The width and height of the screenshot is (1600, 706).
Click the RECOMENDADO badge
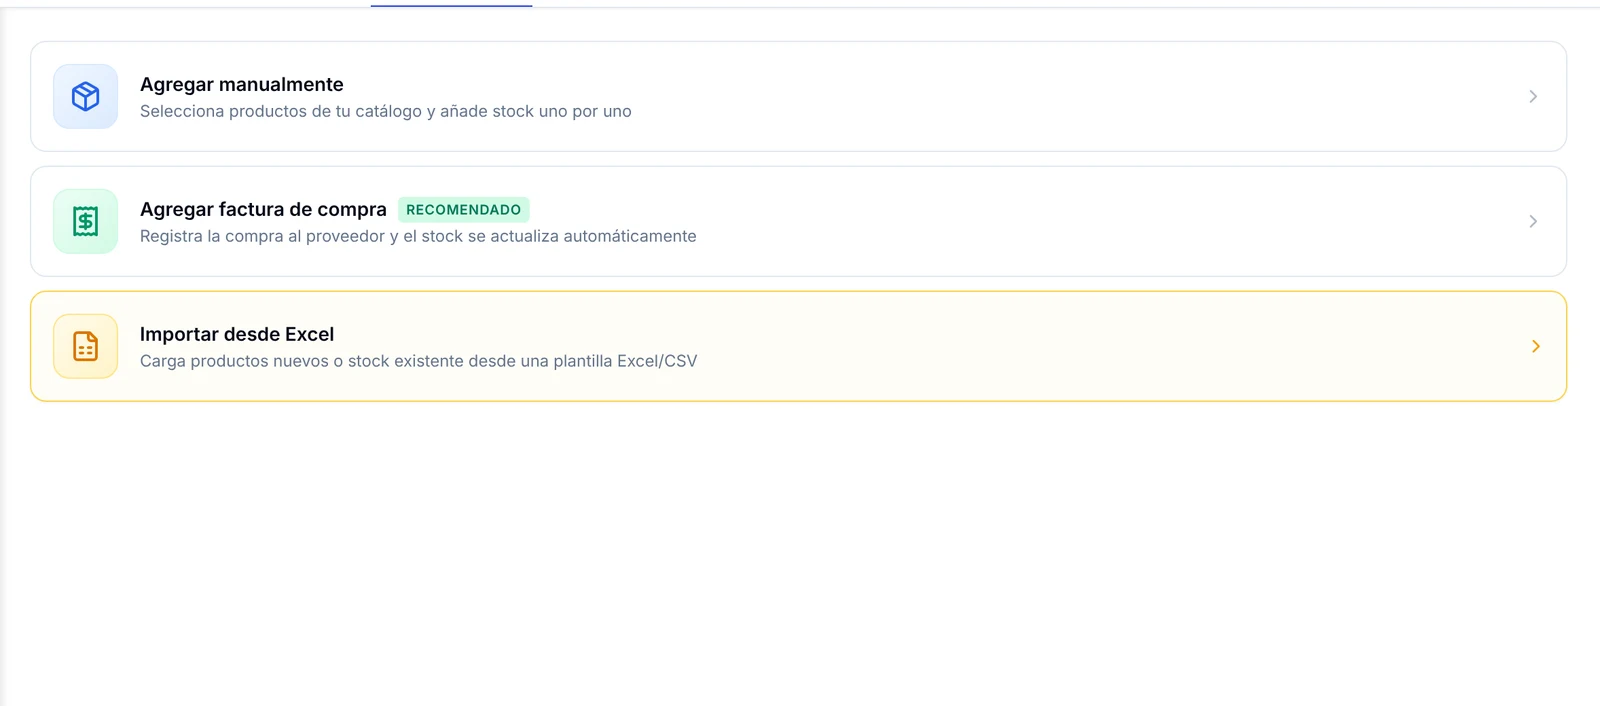[464, 210]
